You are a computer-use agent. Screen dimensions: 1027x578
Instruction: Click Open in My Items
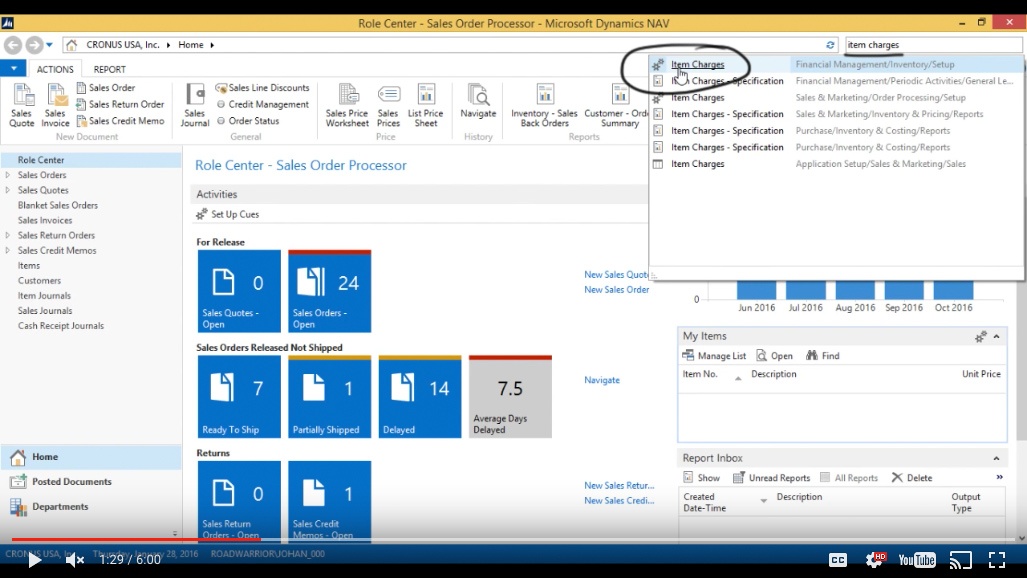point(774,355)
